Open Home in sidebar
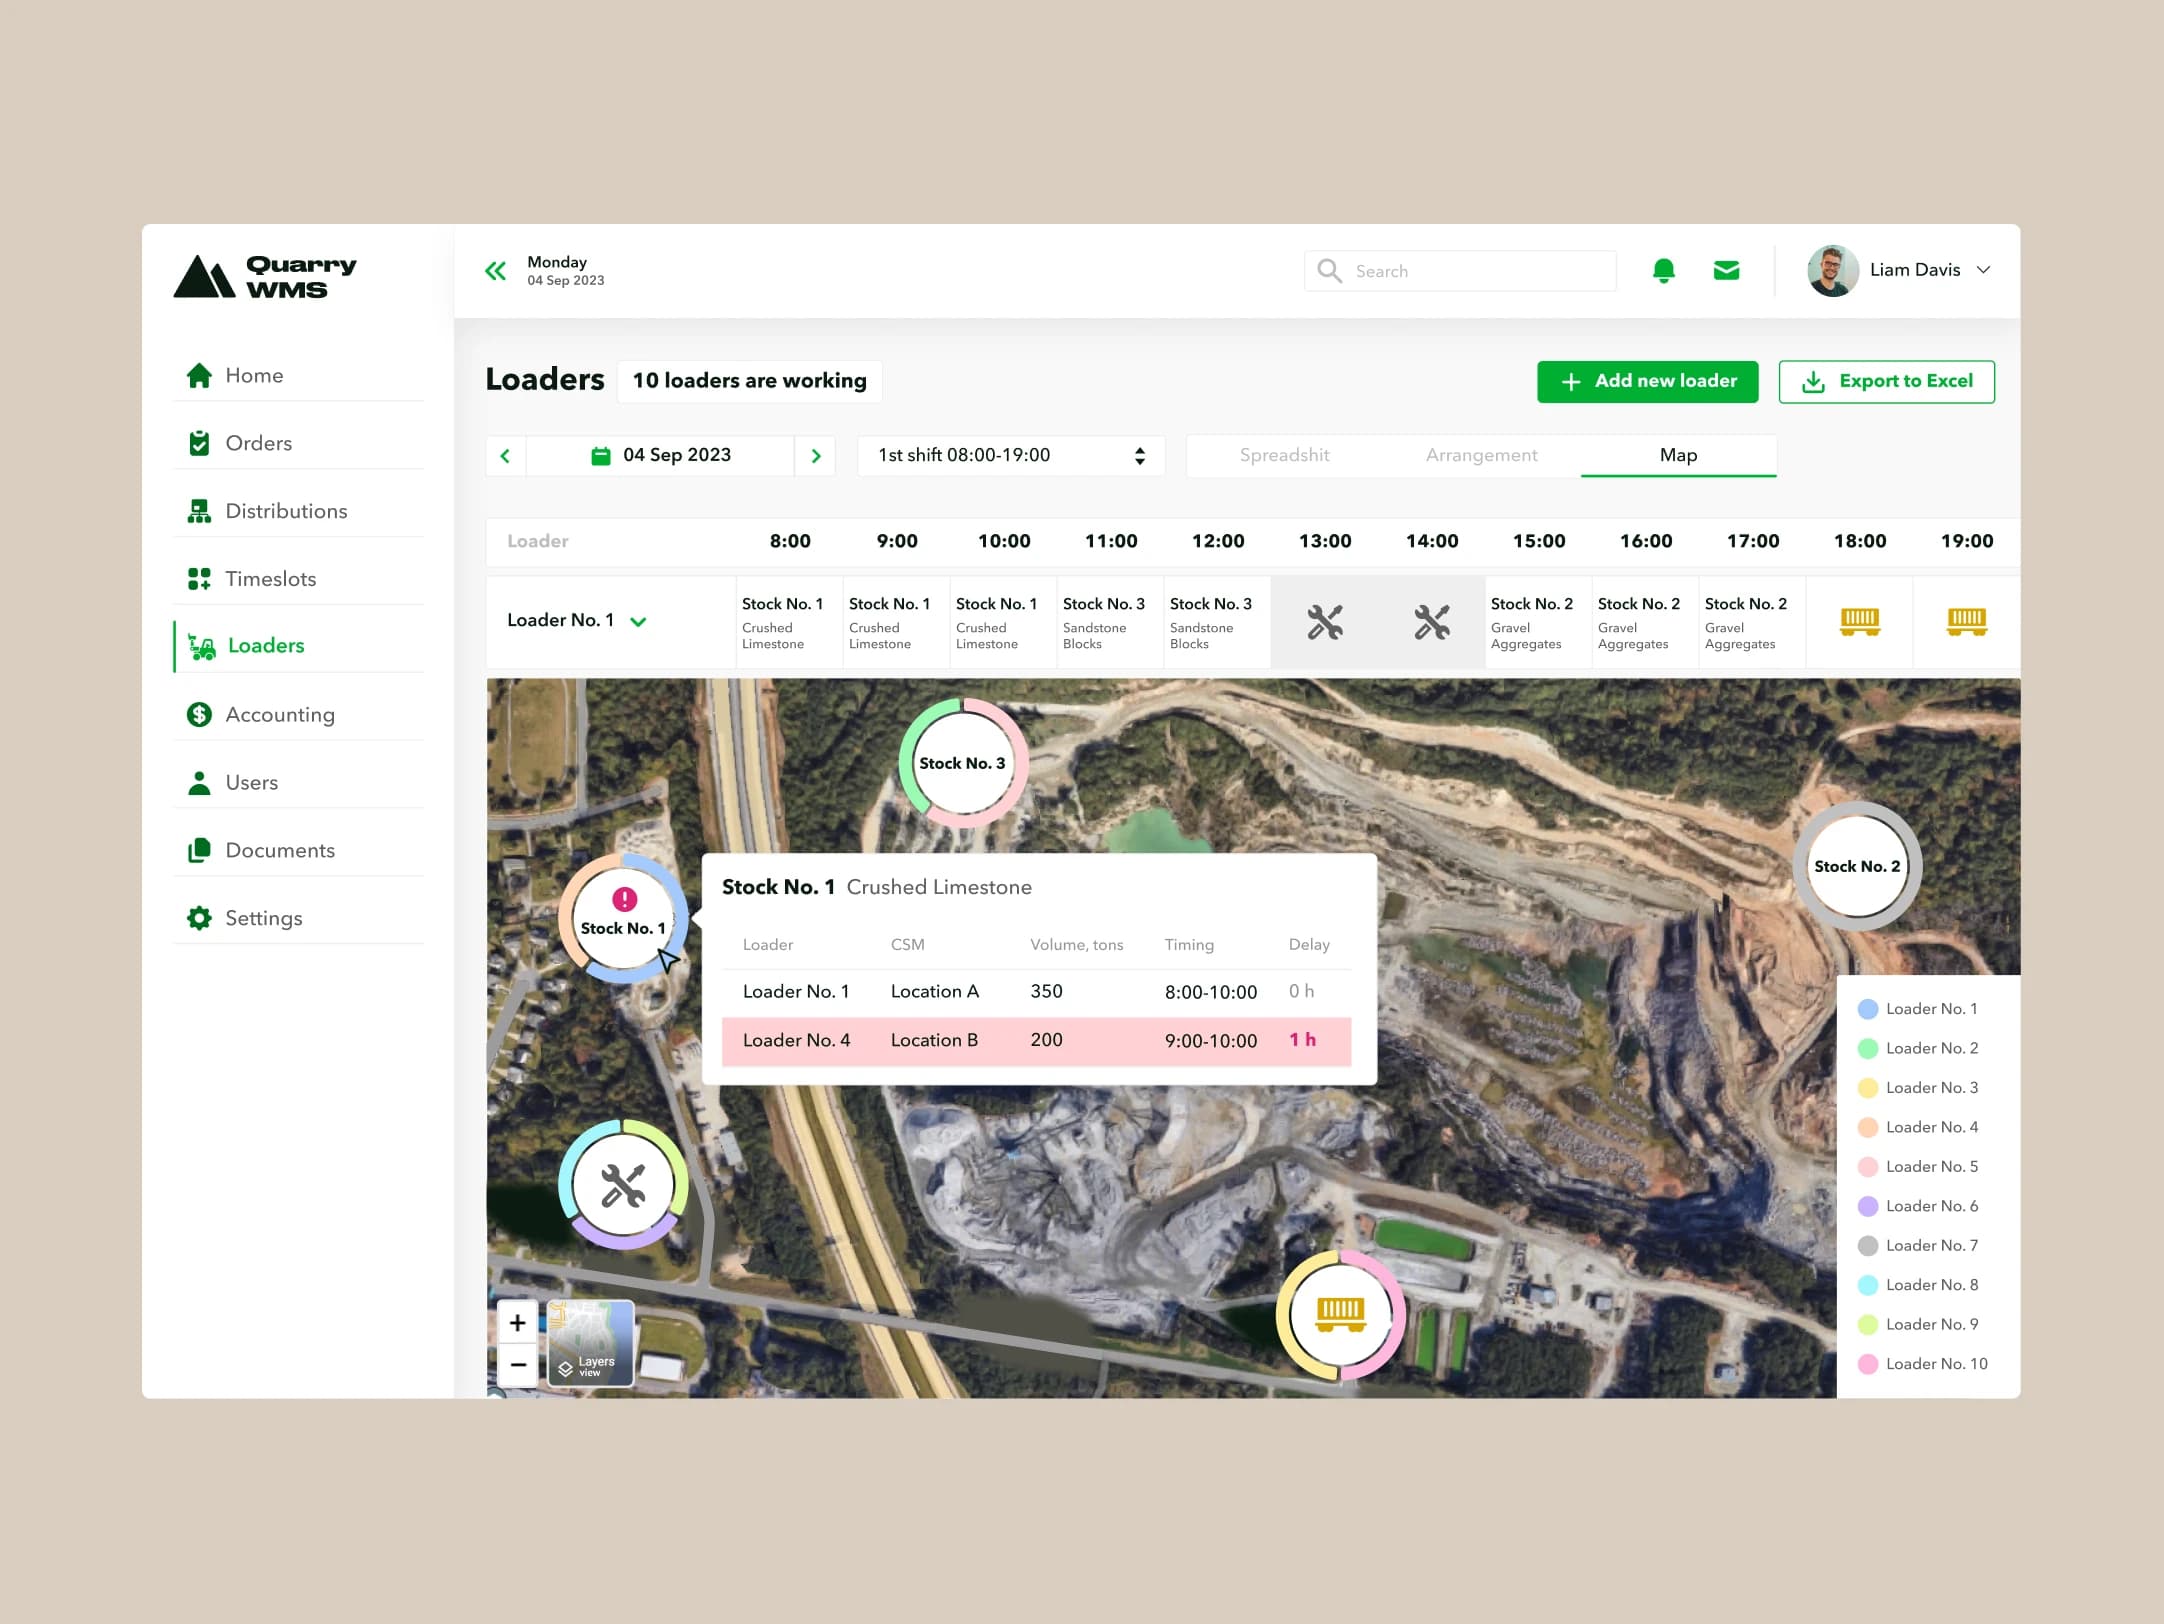The height and width of the screenshot is (1624, 2164). pyautogui.click(x=298, y=375)
